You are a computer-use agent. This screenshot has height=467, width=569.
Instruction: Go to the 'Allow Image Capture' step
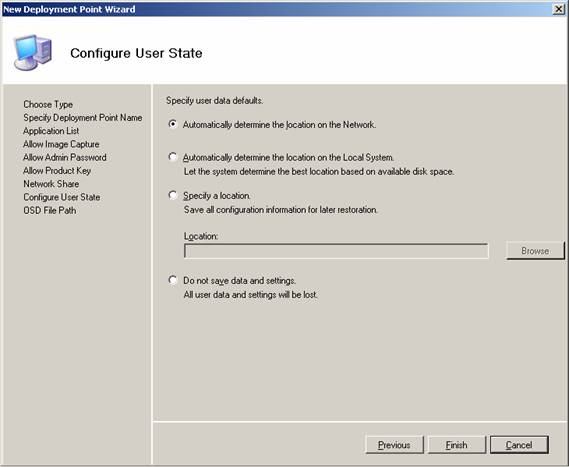(x=61, y=144)
